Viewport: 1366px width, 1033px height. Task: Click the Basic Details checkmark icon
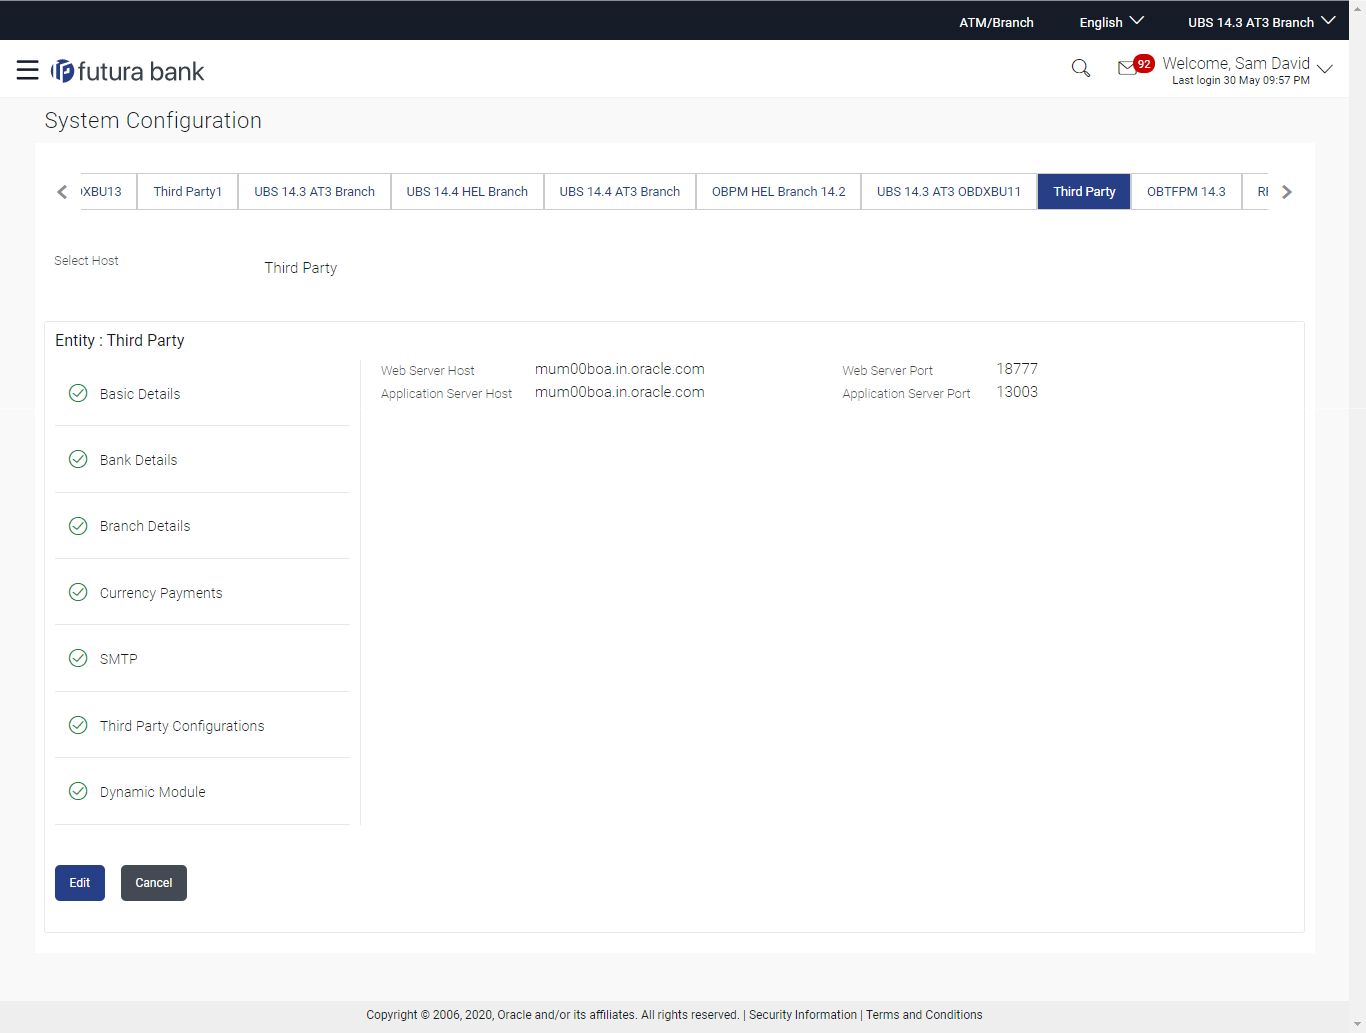(78, 393)
